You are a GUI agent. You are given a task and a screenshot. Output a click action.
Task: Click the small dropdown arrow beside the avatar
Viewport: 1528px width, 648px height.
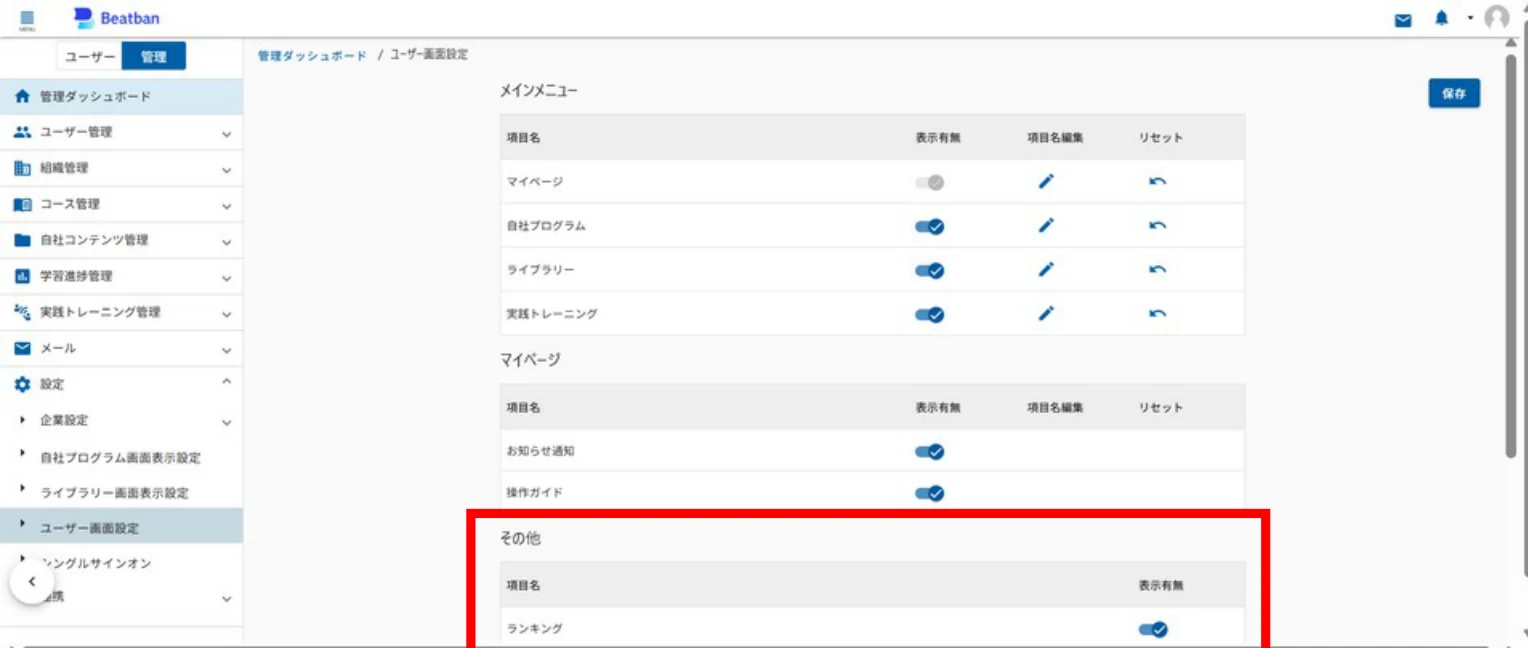(x=1470, y=18)
